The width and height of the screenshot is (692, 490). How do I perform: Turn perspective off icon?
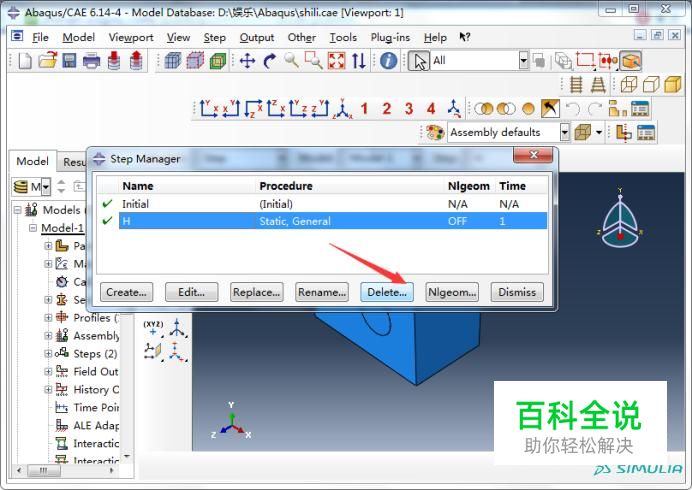coord(576,84)
